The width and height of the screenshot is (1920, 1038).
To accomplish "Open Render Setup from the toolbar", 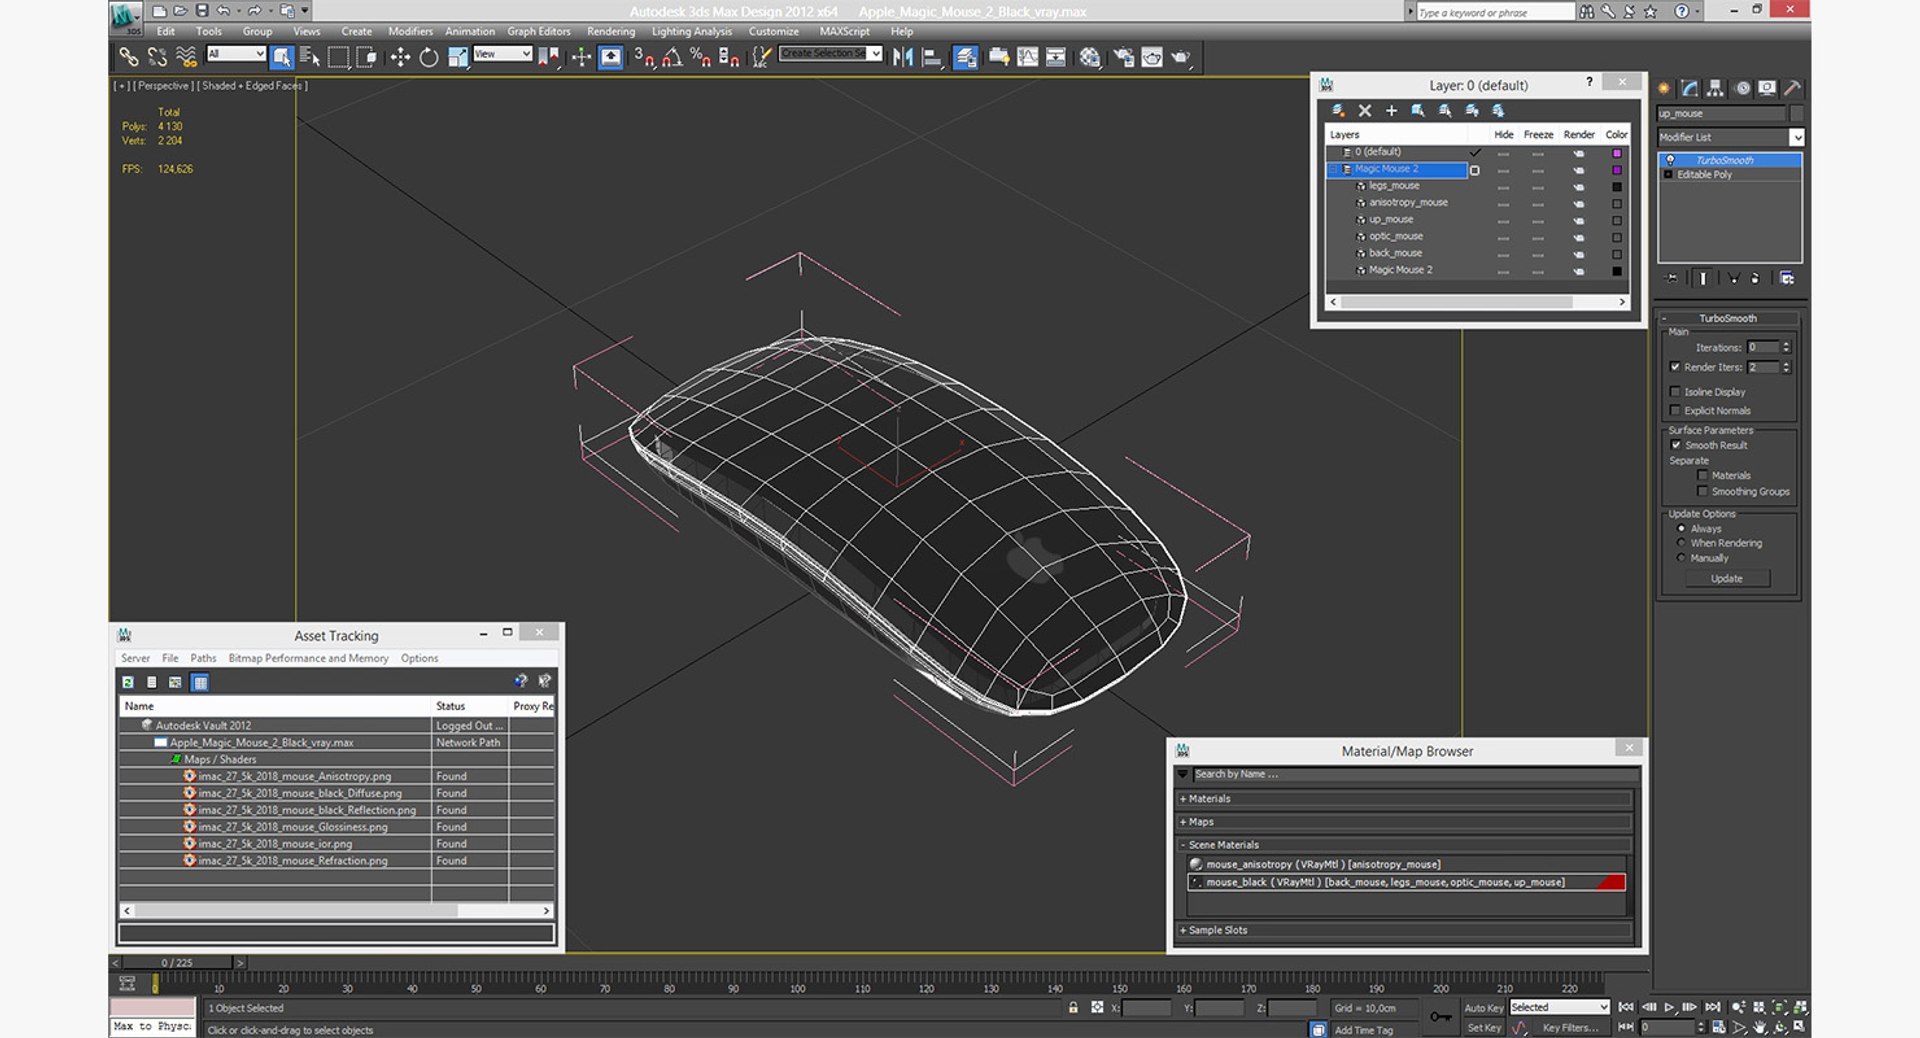I will tap(1123, 57).
